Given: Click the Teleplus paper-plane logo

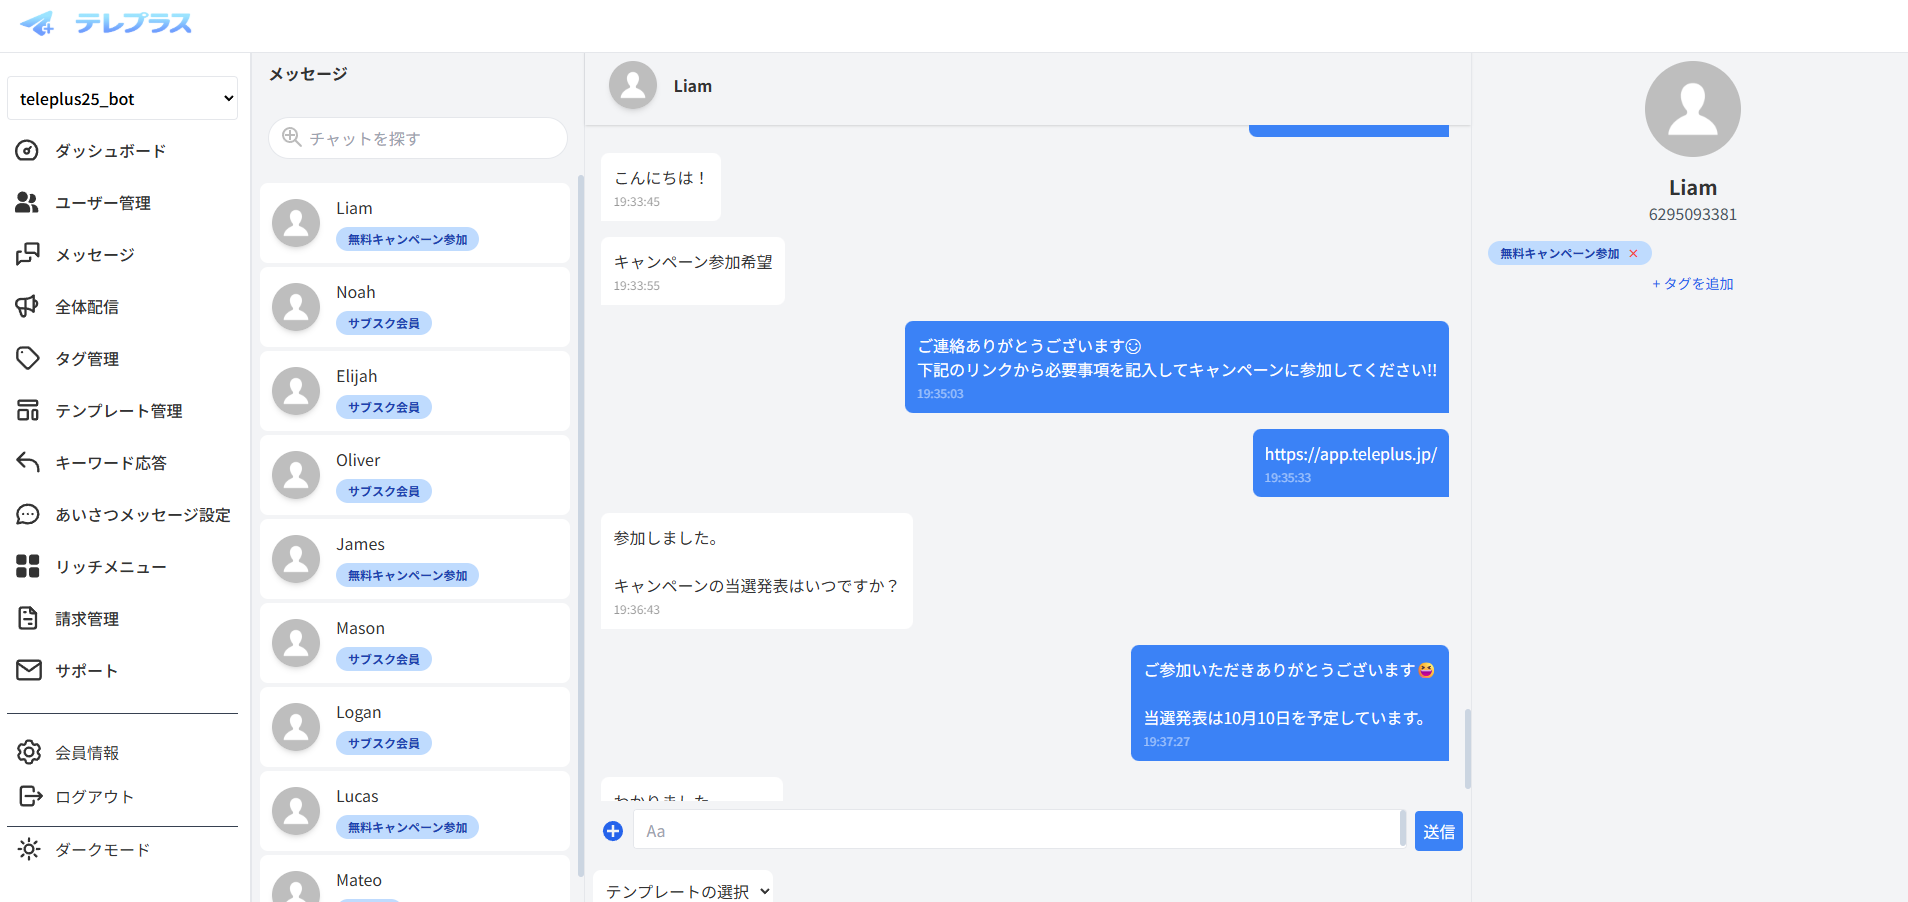Looking at the screenshot, I should [x=37, y=23].
